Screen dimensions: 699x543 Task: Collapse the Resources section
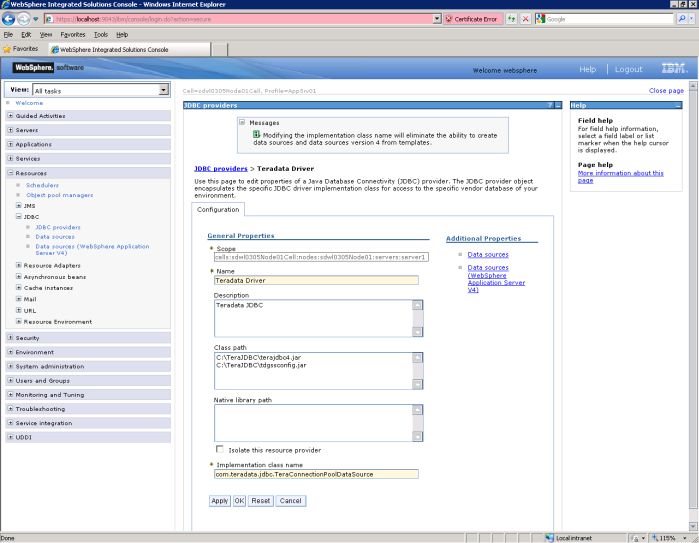coord(10,173)
